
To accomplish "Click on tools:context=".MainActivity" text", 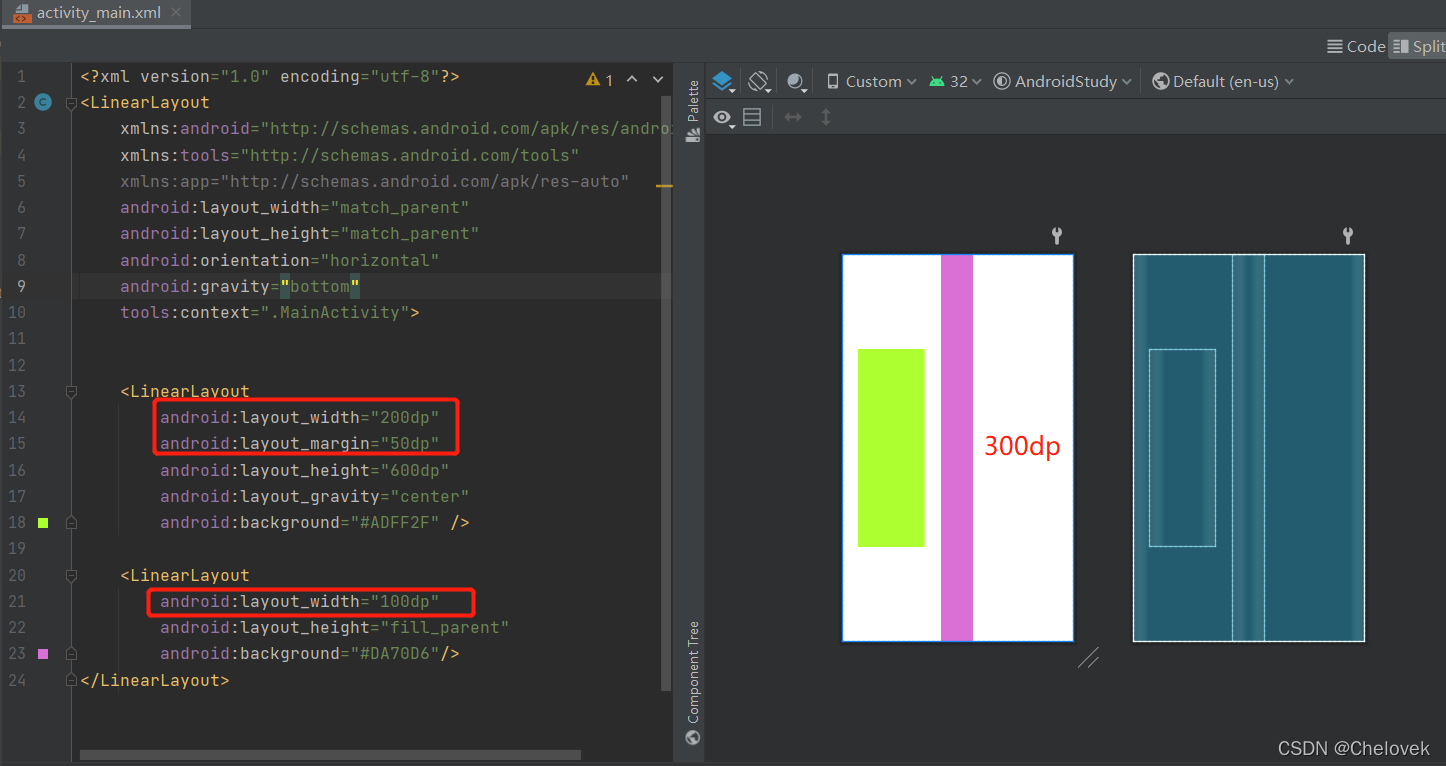I will pyautogui.click(x=270, y=313).
